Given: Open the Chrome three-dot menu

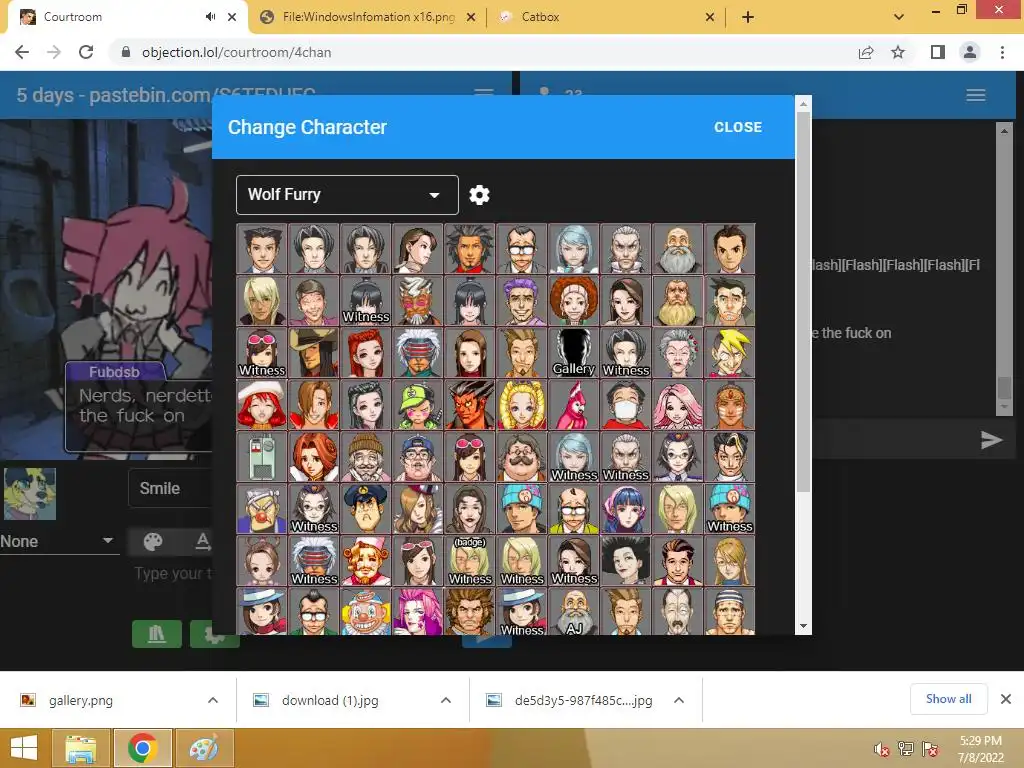Looking at the screenshot, I should tap(1002, 52).
